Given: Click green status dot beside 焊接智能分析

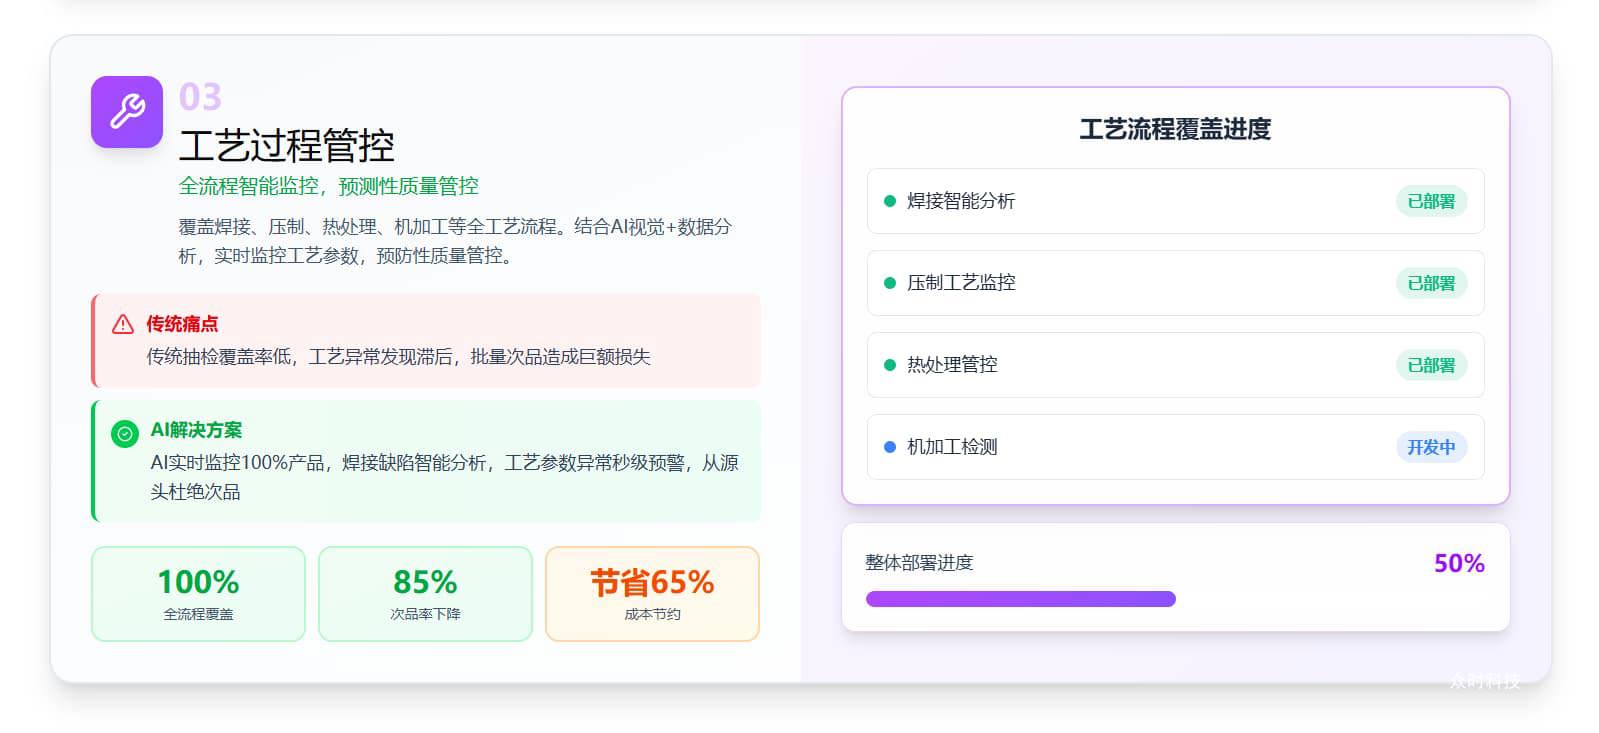Looking at the screenshot, I should [890, 201].
